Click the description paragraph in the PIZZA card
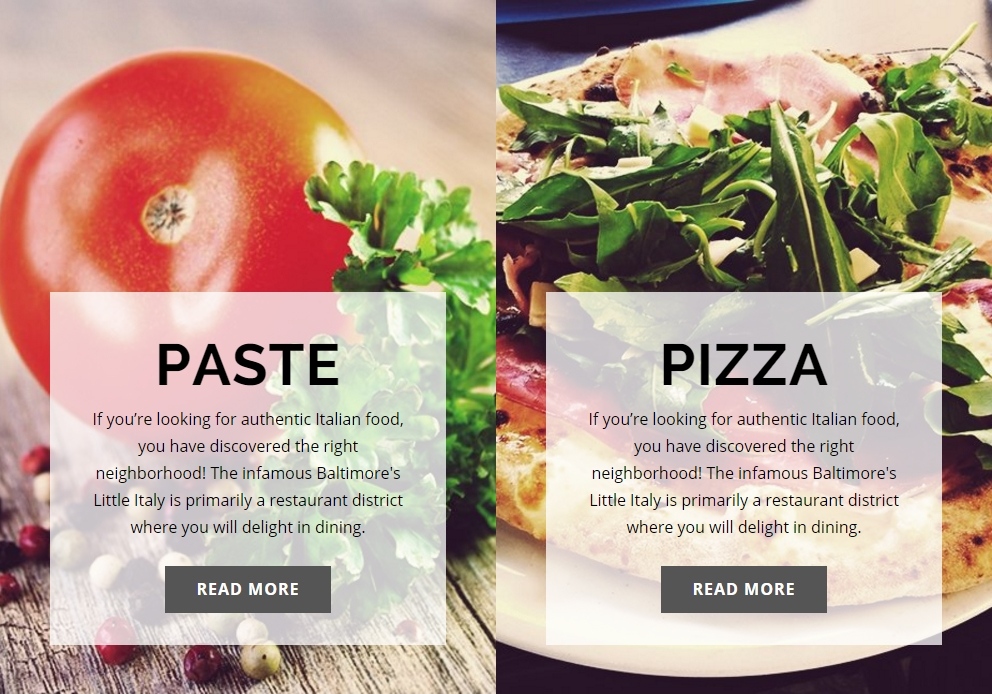The height and width of the screenshot is (694, 992). (x=744, y=473)
